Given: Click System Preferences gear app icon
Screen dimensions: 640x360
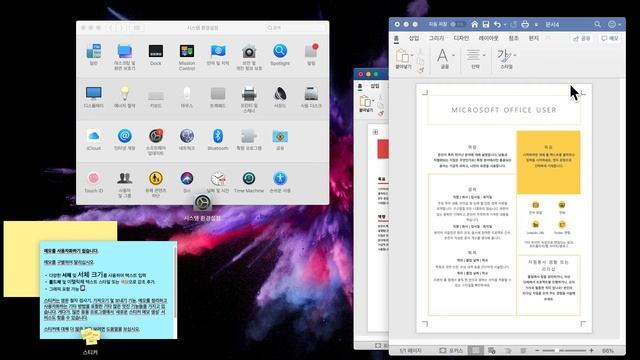Looking at the screenshot, I should tap(202, 203).
